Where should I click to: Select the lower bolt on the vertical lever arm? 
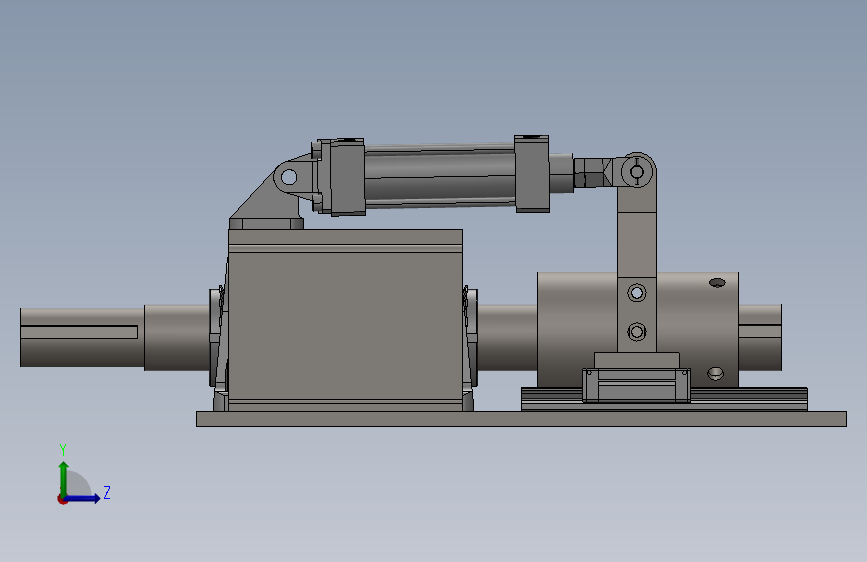tap(636, 332)
